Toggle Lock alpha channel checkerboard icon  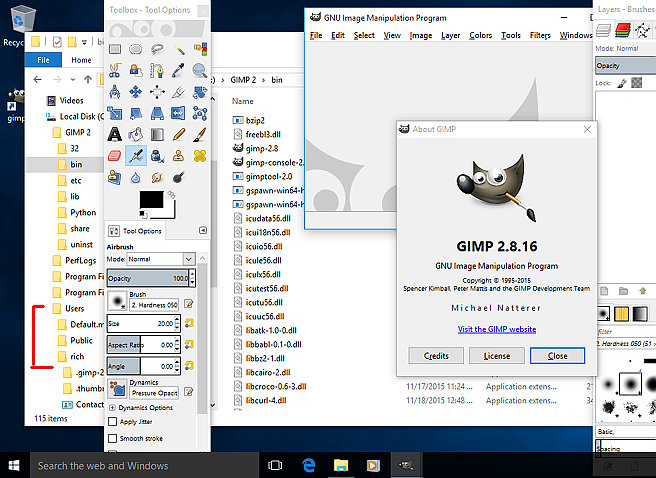click(x=636, y=83)
